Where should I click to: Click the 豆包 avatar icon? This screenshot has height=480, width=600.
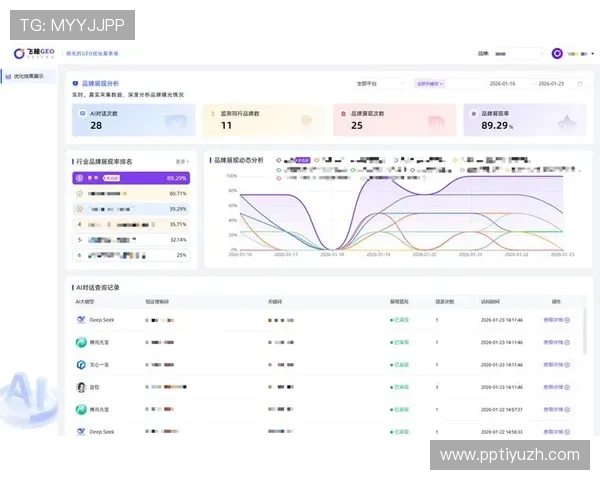81,387
